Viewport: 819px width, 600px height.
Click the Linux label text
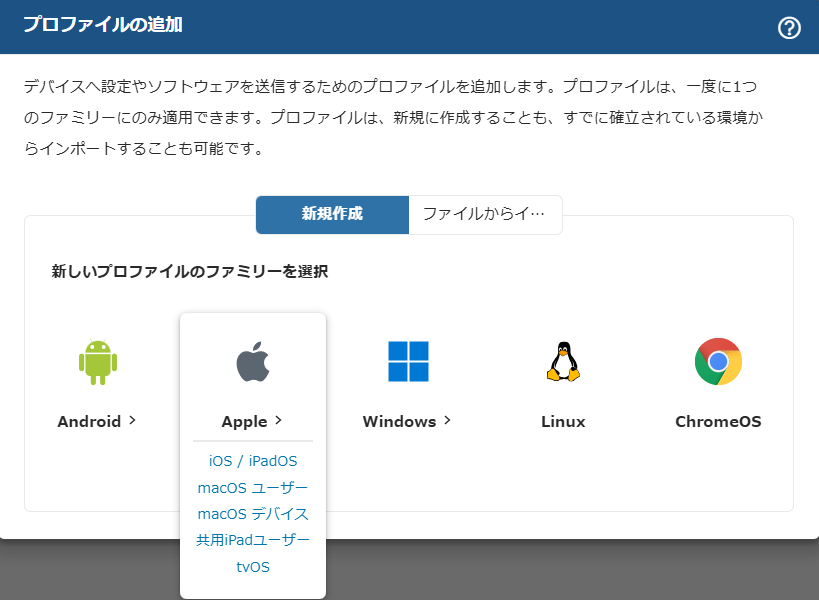pyautogui.click(x=563, y=421)
